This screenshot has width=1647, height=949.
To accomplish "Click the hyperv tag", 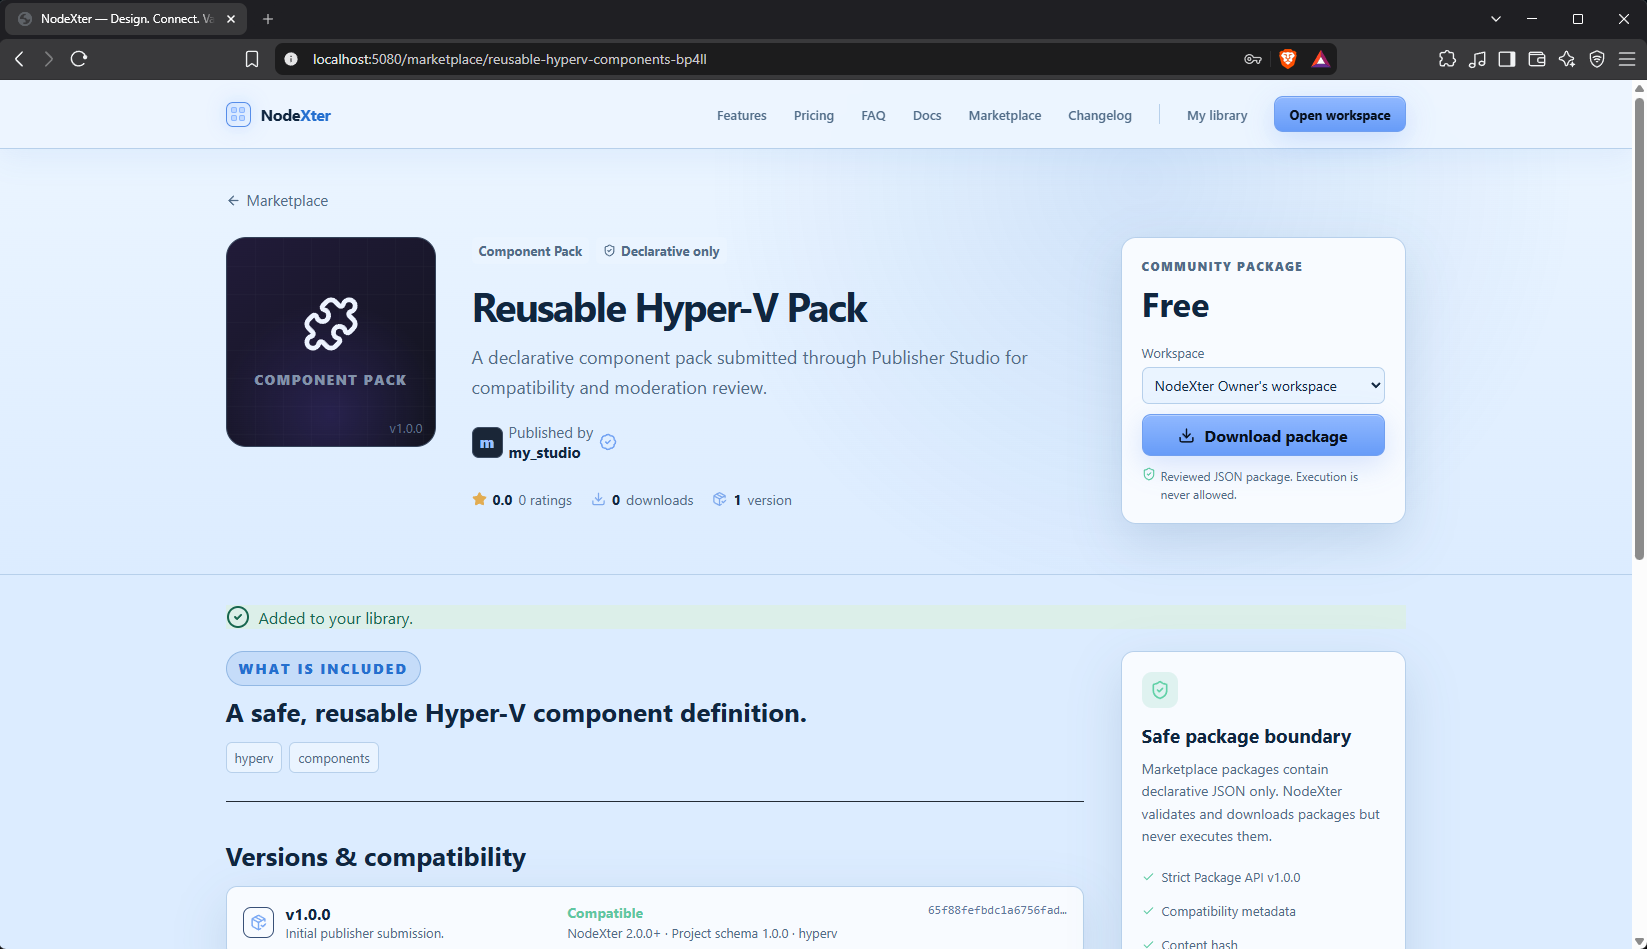I will click(254, 758).
